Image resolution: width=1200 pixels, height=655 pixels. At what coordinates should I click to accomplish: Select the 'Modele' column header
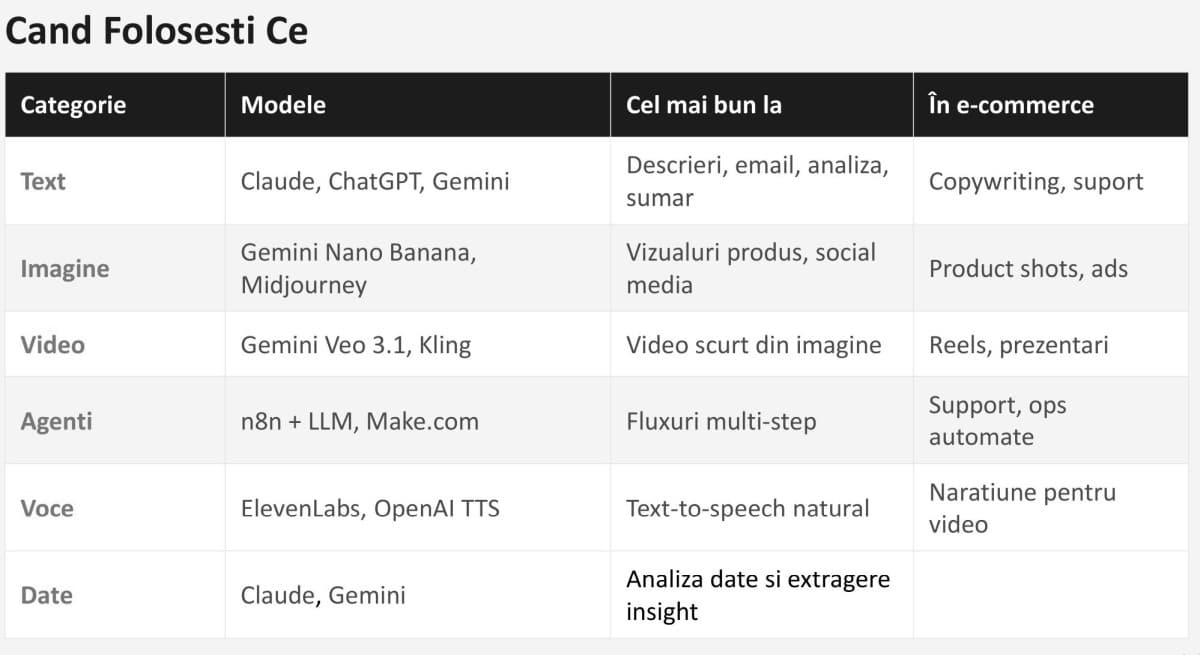tap(284, 105)
